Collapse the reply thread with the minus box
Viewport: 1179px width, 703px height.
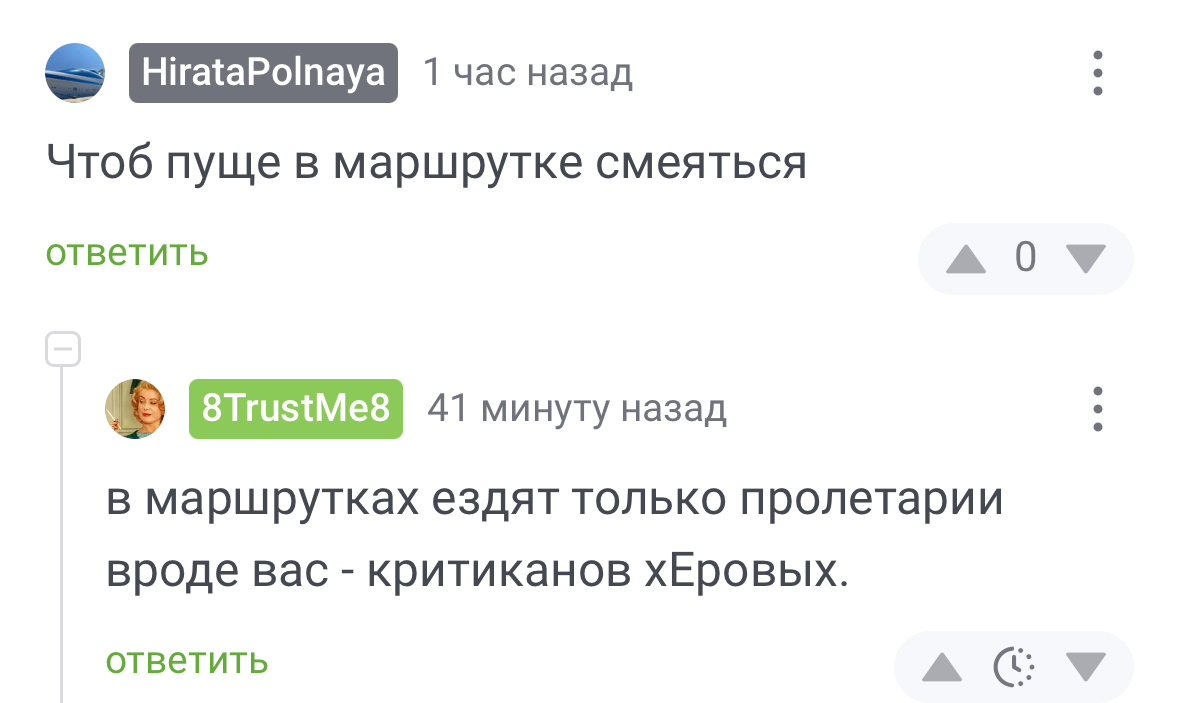tap(62, 349)
